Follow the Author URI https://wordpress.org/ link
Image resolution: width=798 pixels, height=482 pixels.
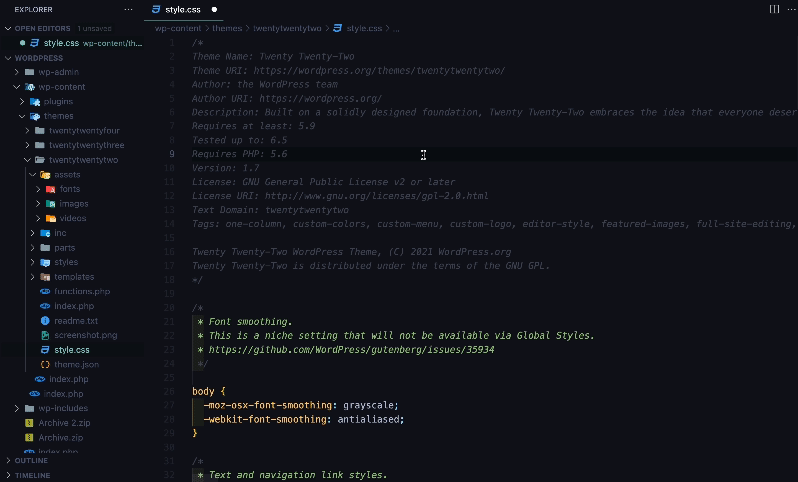point(320,98)
